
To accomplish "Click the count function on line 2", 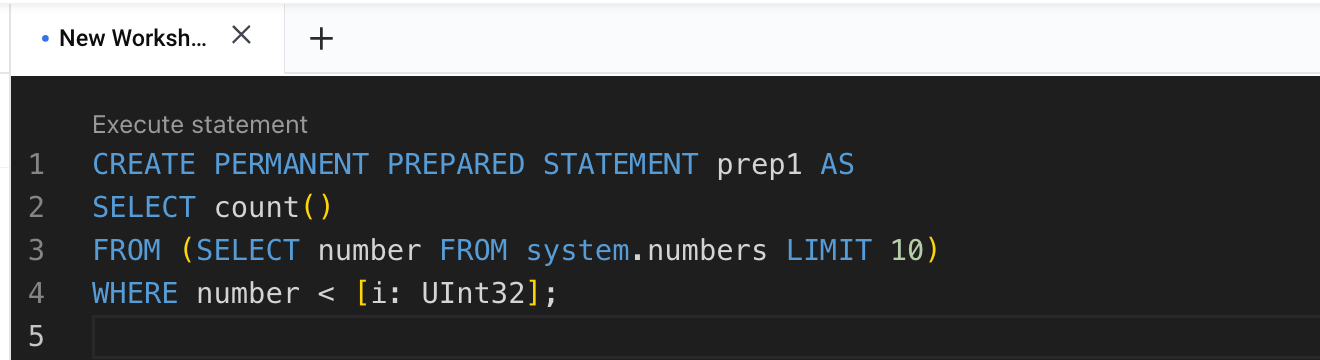I will [x=257, y=207].
